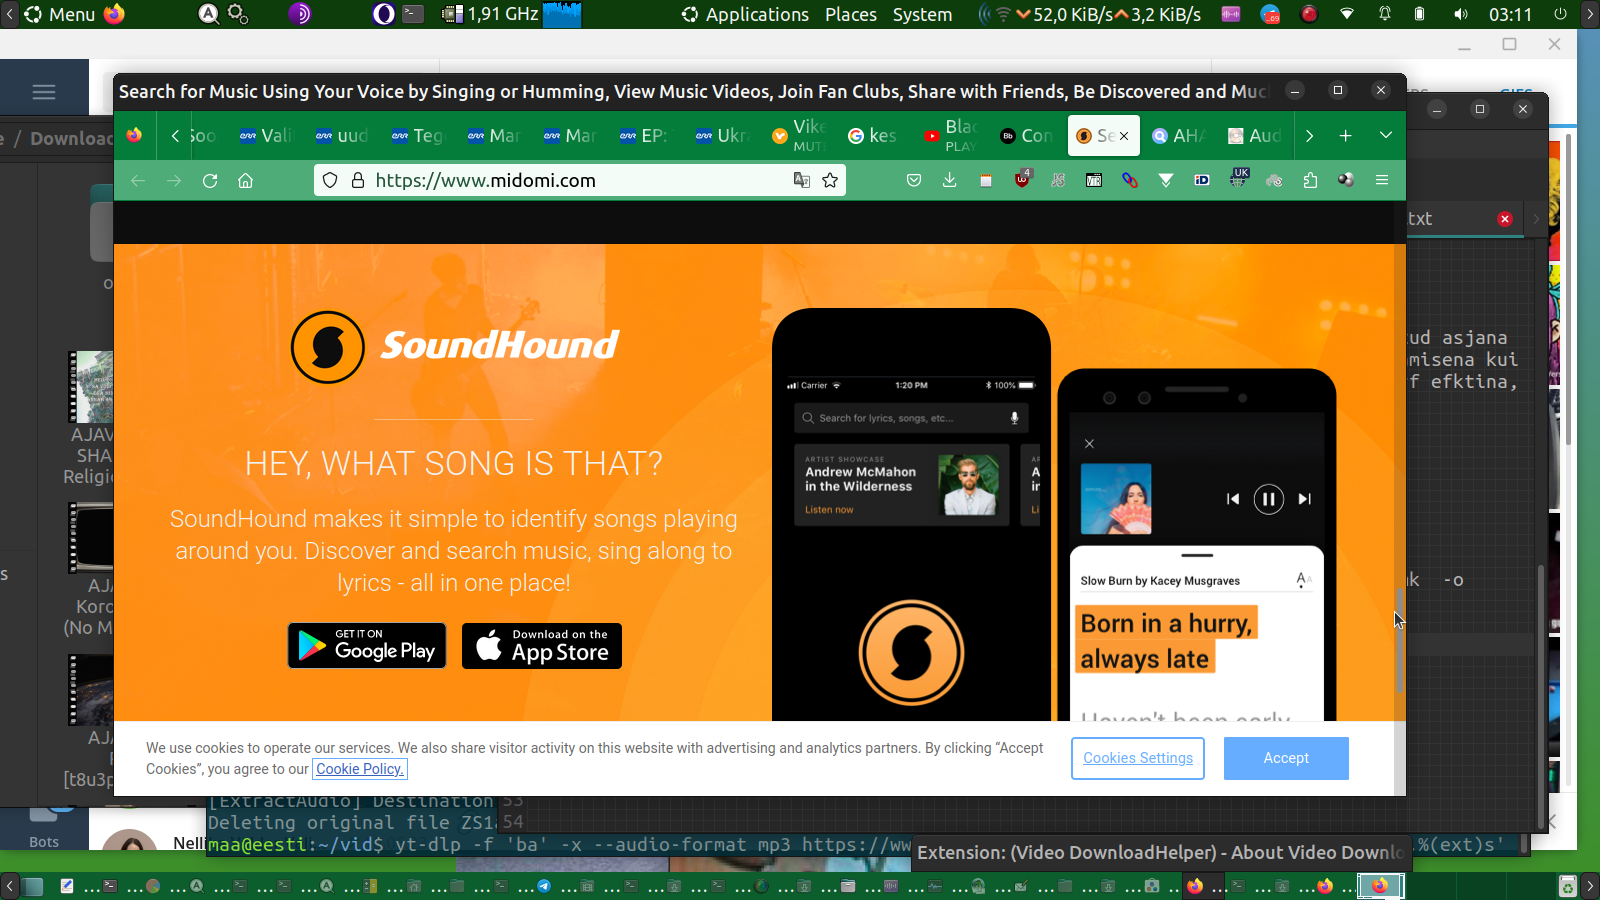Close the txt tab in background editor window
Screen dimensions: 1600x900
coord(1505,219)
